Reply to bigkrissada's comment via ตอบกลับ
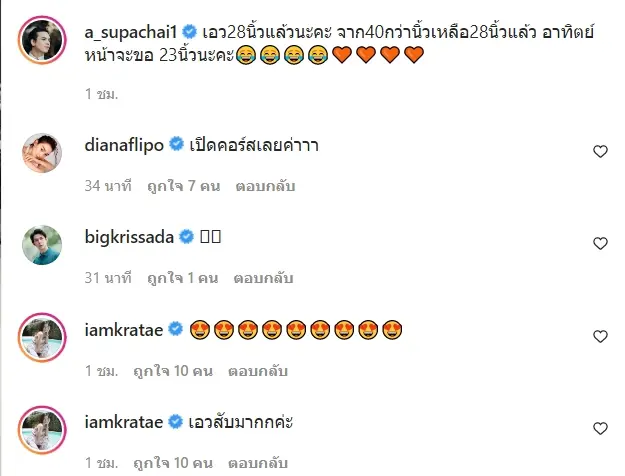 [x=263, y=278]
